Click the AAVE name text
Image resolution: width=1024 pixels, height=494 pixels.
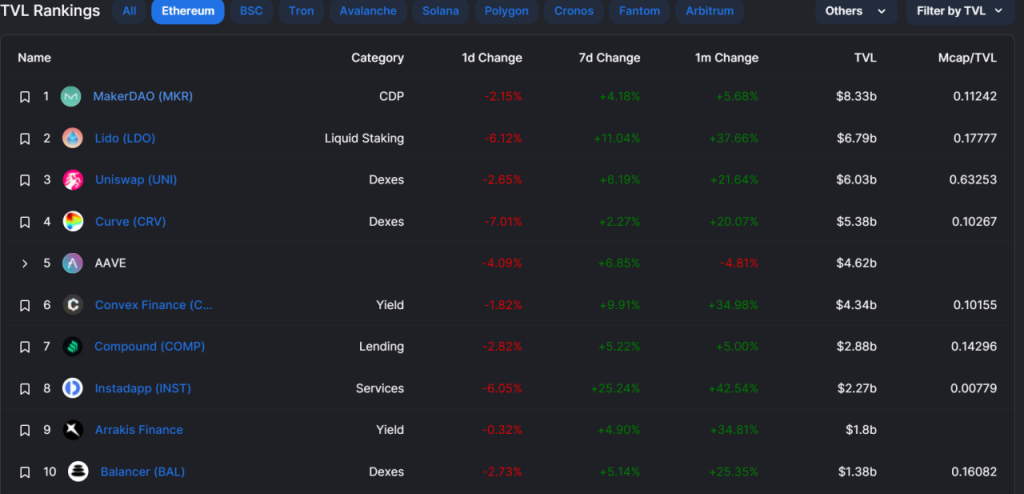tap(110, 263)
